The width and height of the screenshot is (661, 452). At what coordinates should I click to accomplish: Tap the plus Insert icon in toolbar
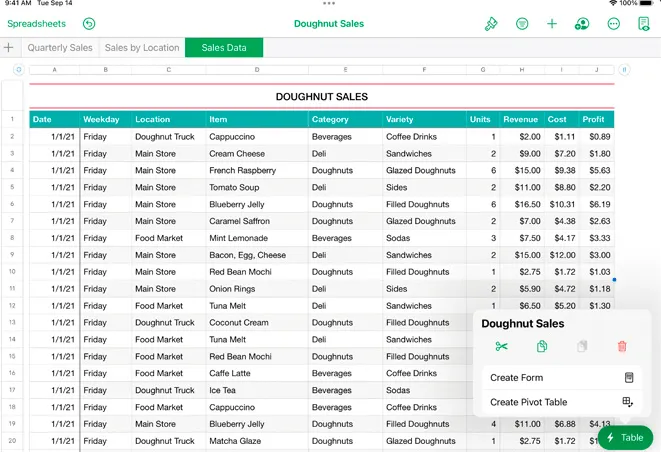552,24
